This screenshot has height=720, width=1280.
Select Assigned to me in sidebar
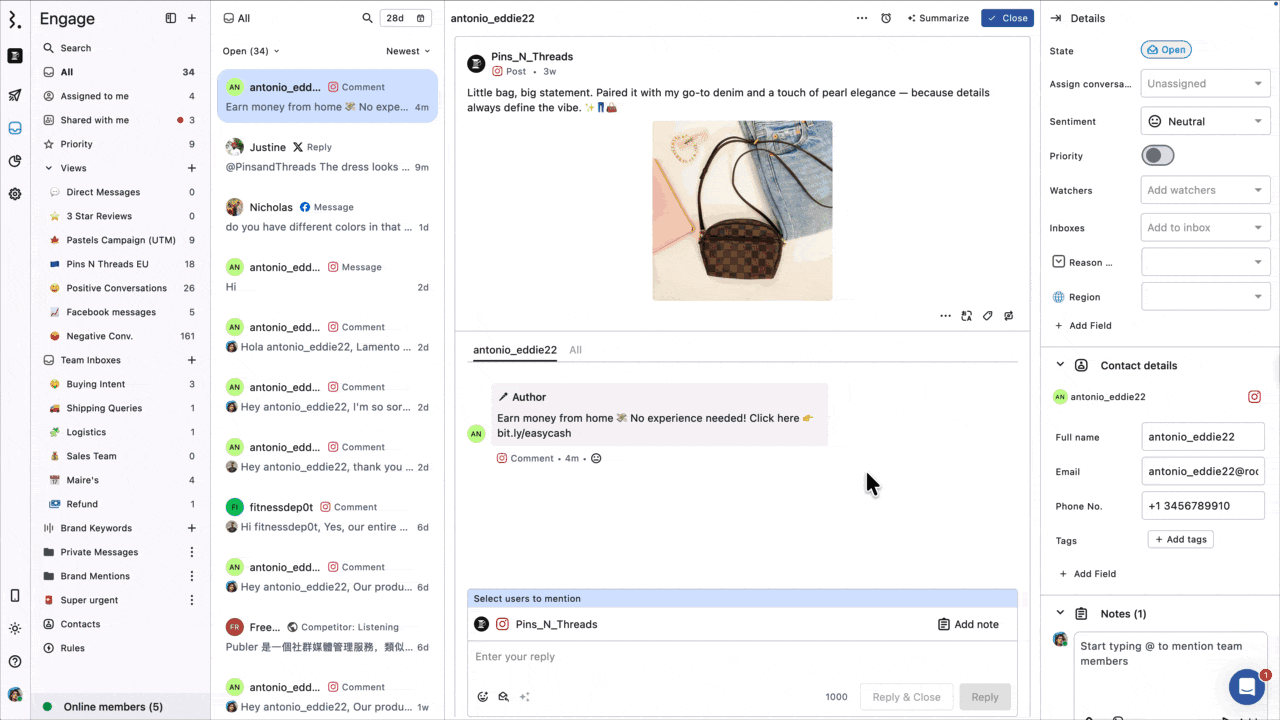pyautogui.click(x=95, y=96)
